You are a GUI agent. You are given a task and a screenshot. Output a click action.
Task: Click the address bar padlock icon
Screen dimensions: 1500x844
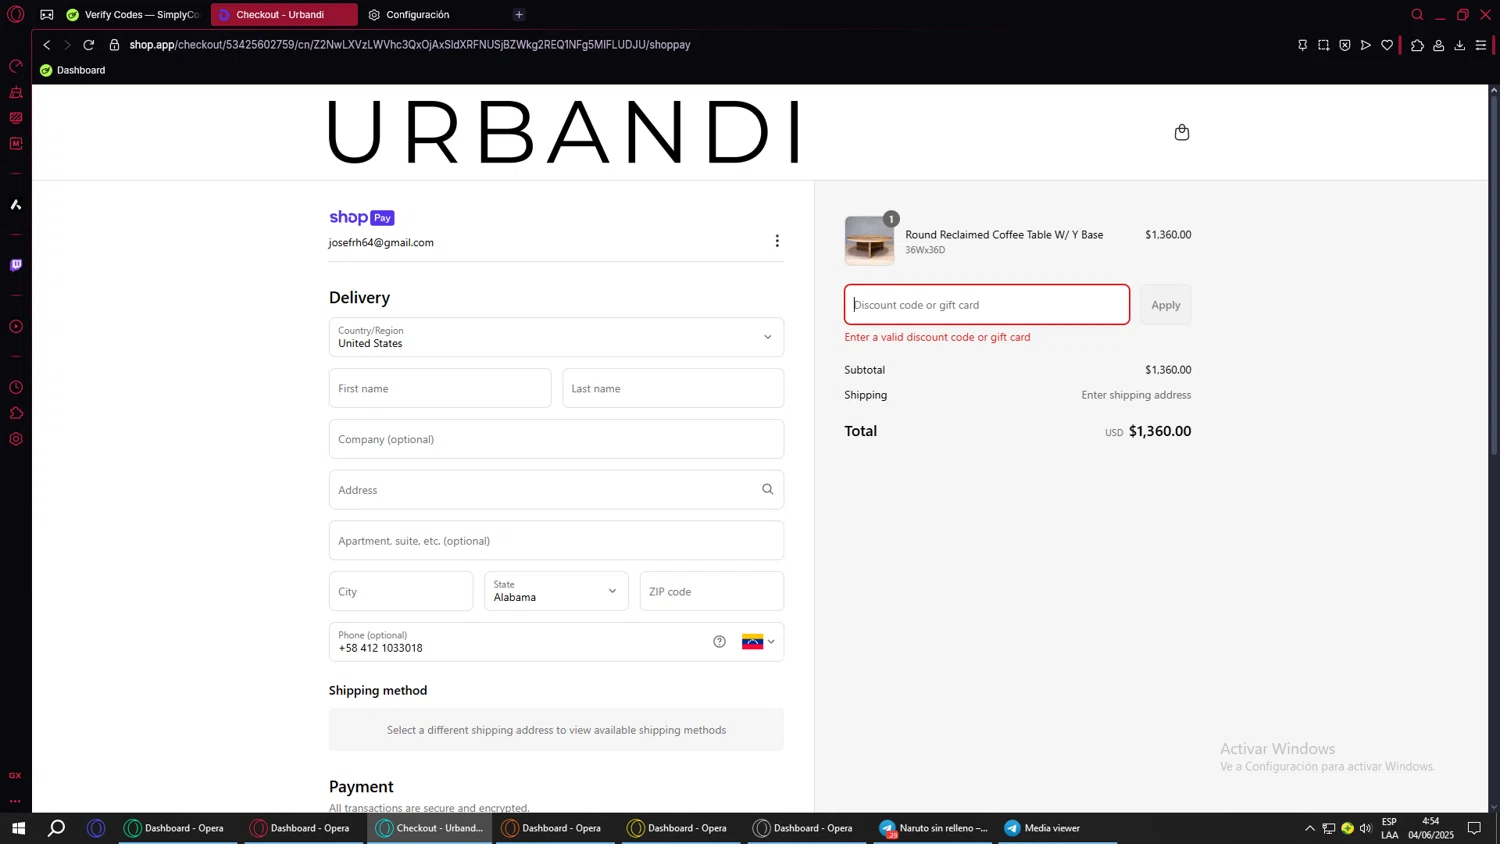[x=114, y=45]
